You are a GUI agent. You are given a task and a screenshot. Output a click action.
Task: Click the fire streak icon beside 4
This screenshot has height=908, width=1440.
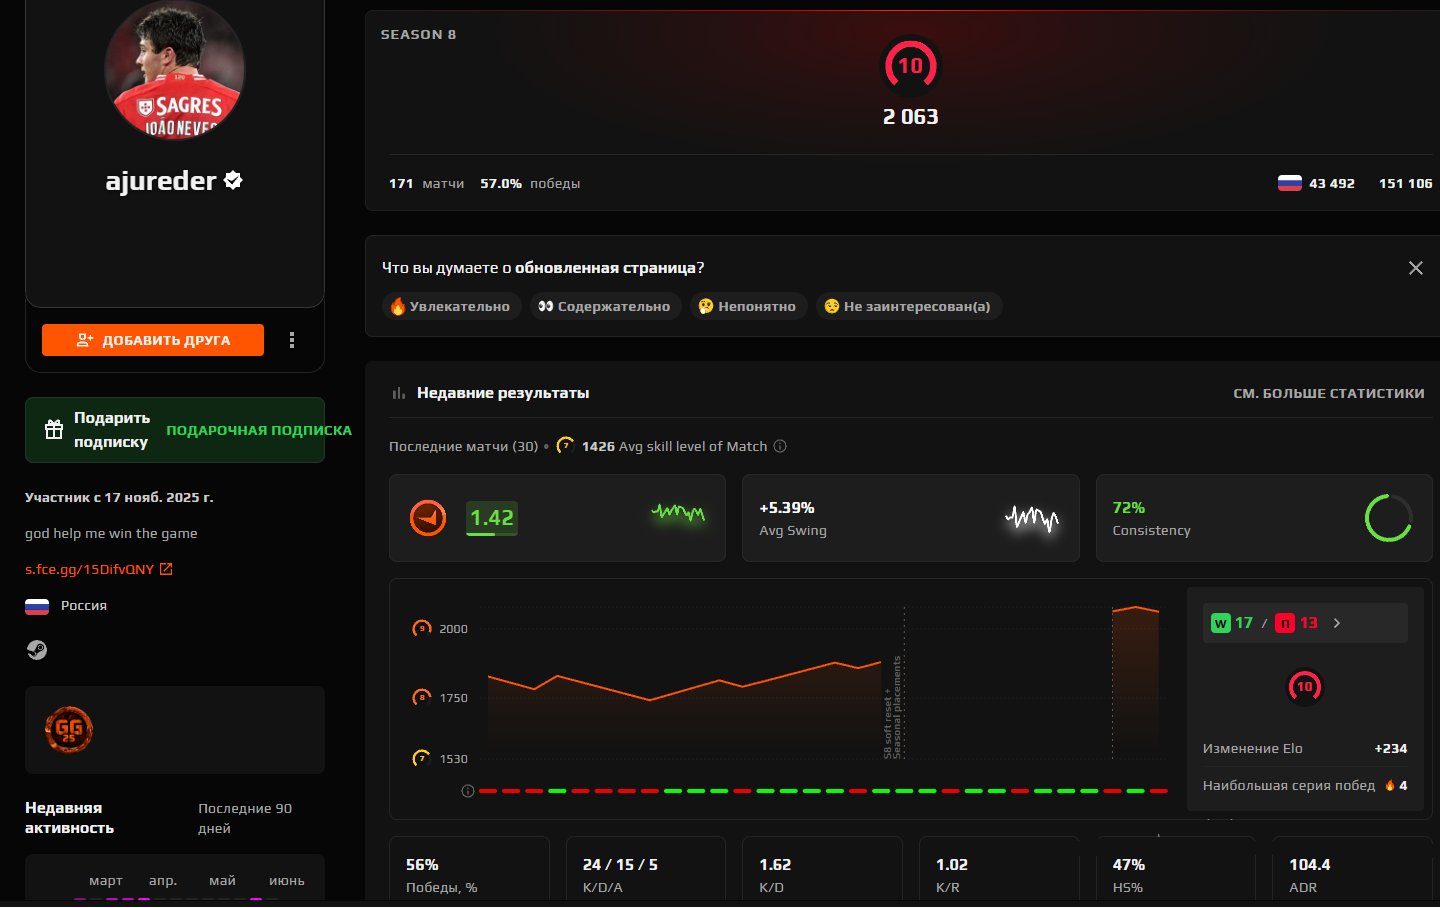point(1390,785)
